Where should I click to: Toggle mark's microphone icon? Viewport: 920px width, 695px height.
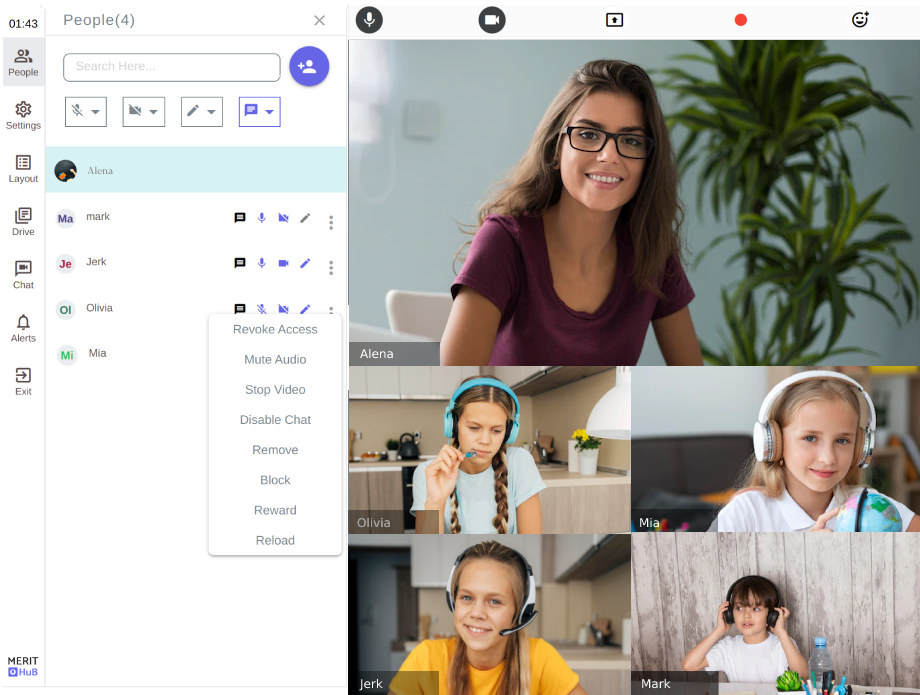[x=262, y=218]
